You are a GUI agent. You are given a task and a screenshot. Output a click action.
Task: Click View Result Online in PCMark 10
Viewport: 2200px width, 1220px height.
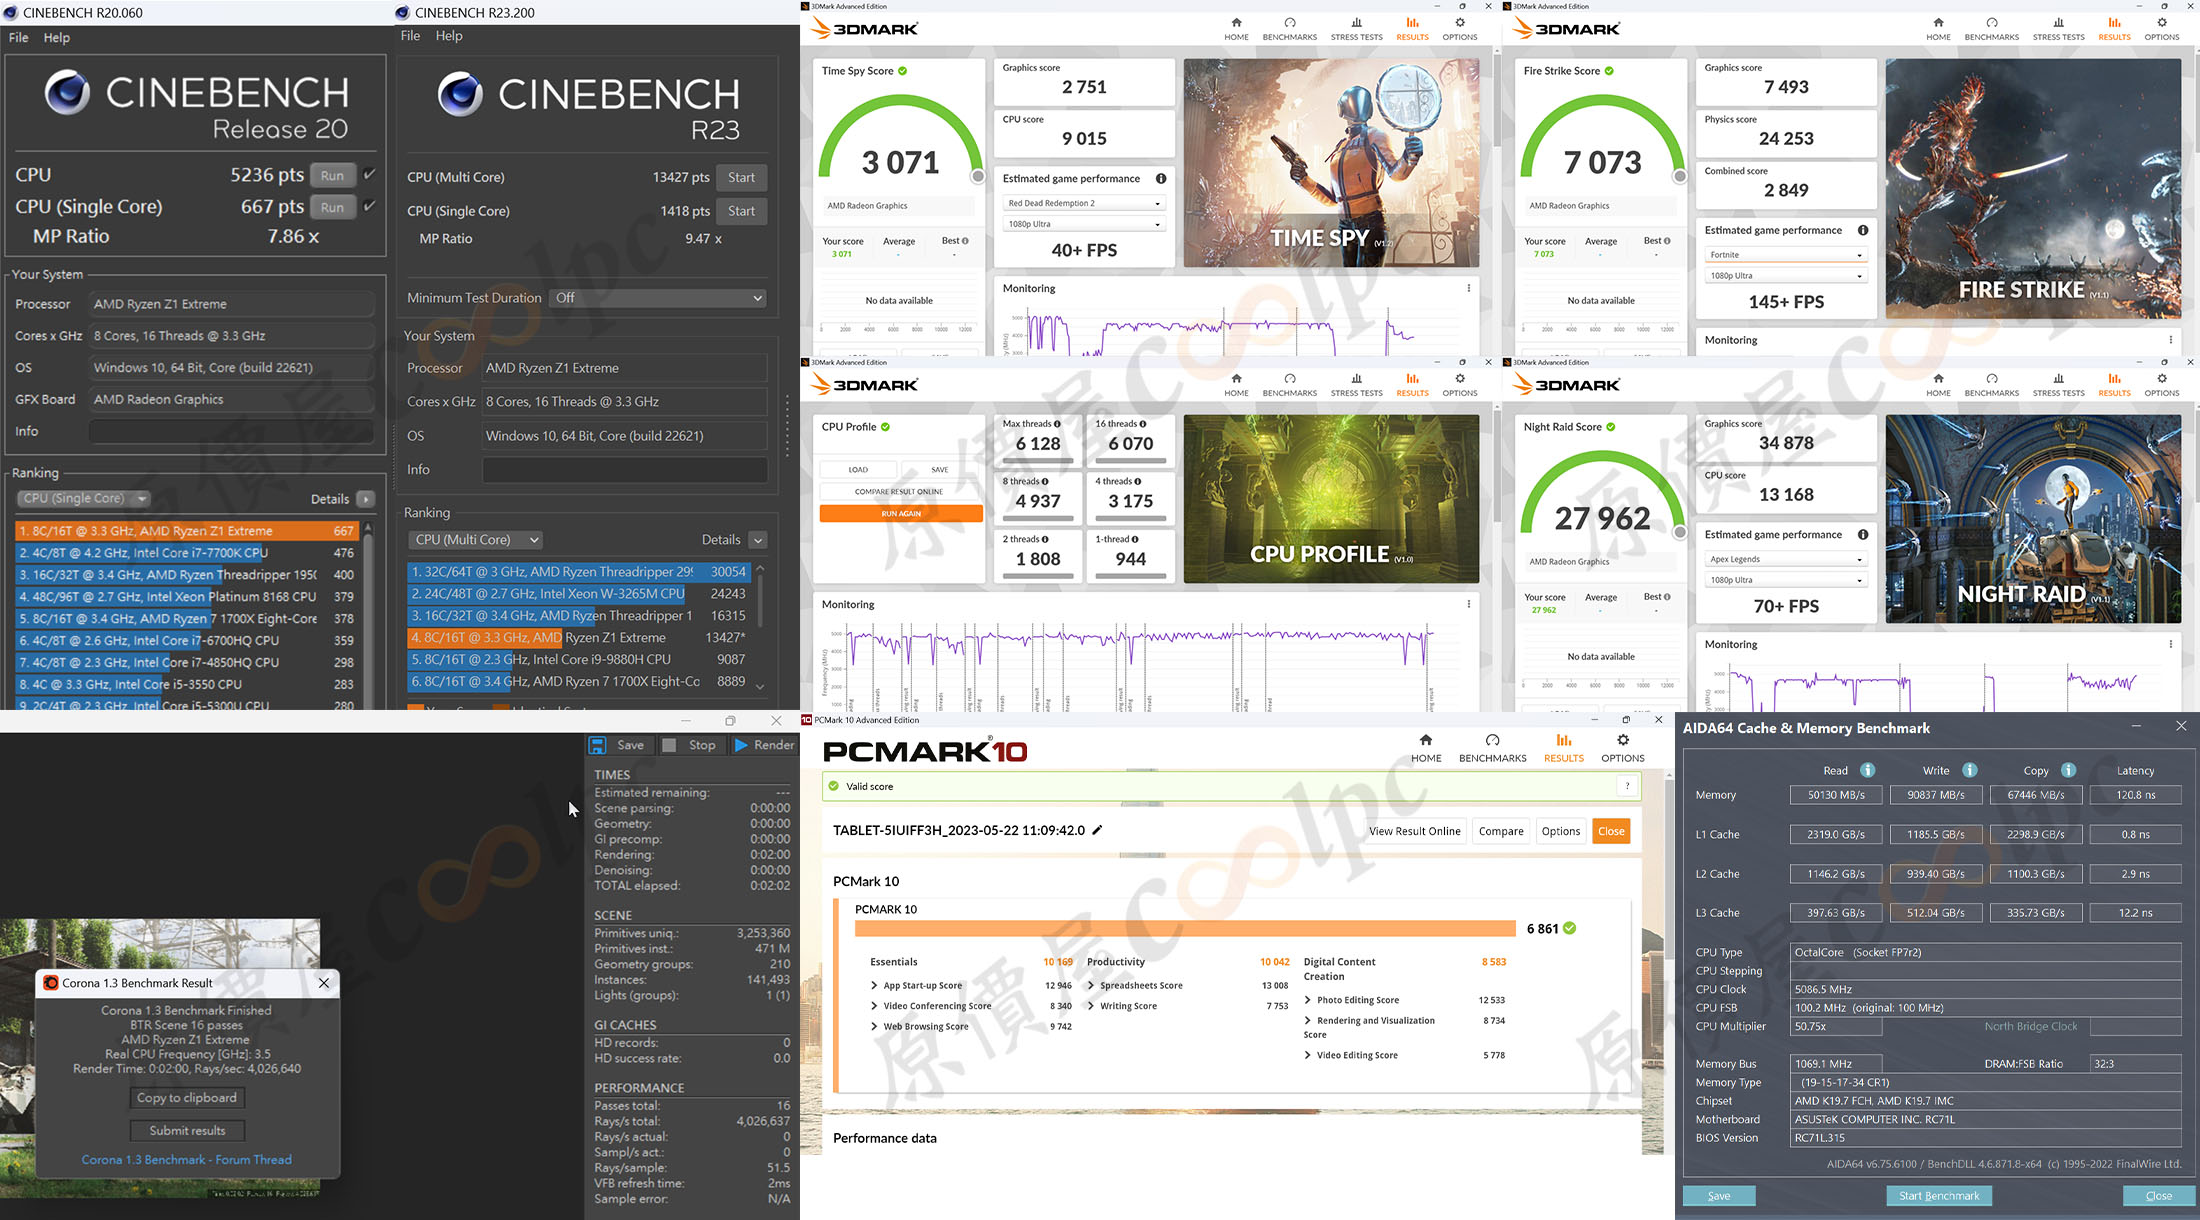[x=1415, y=831]
